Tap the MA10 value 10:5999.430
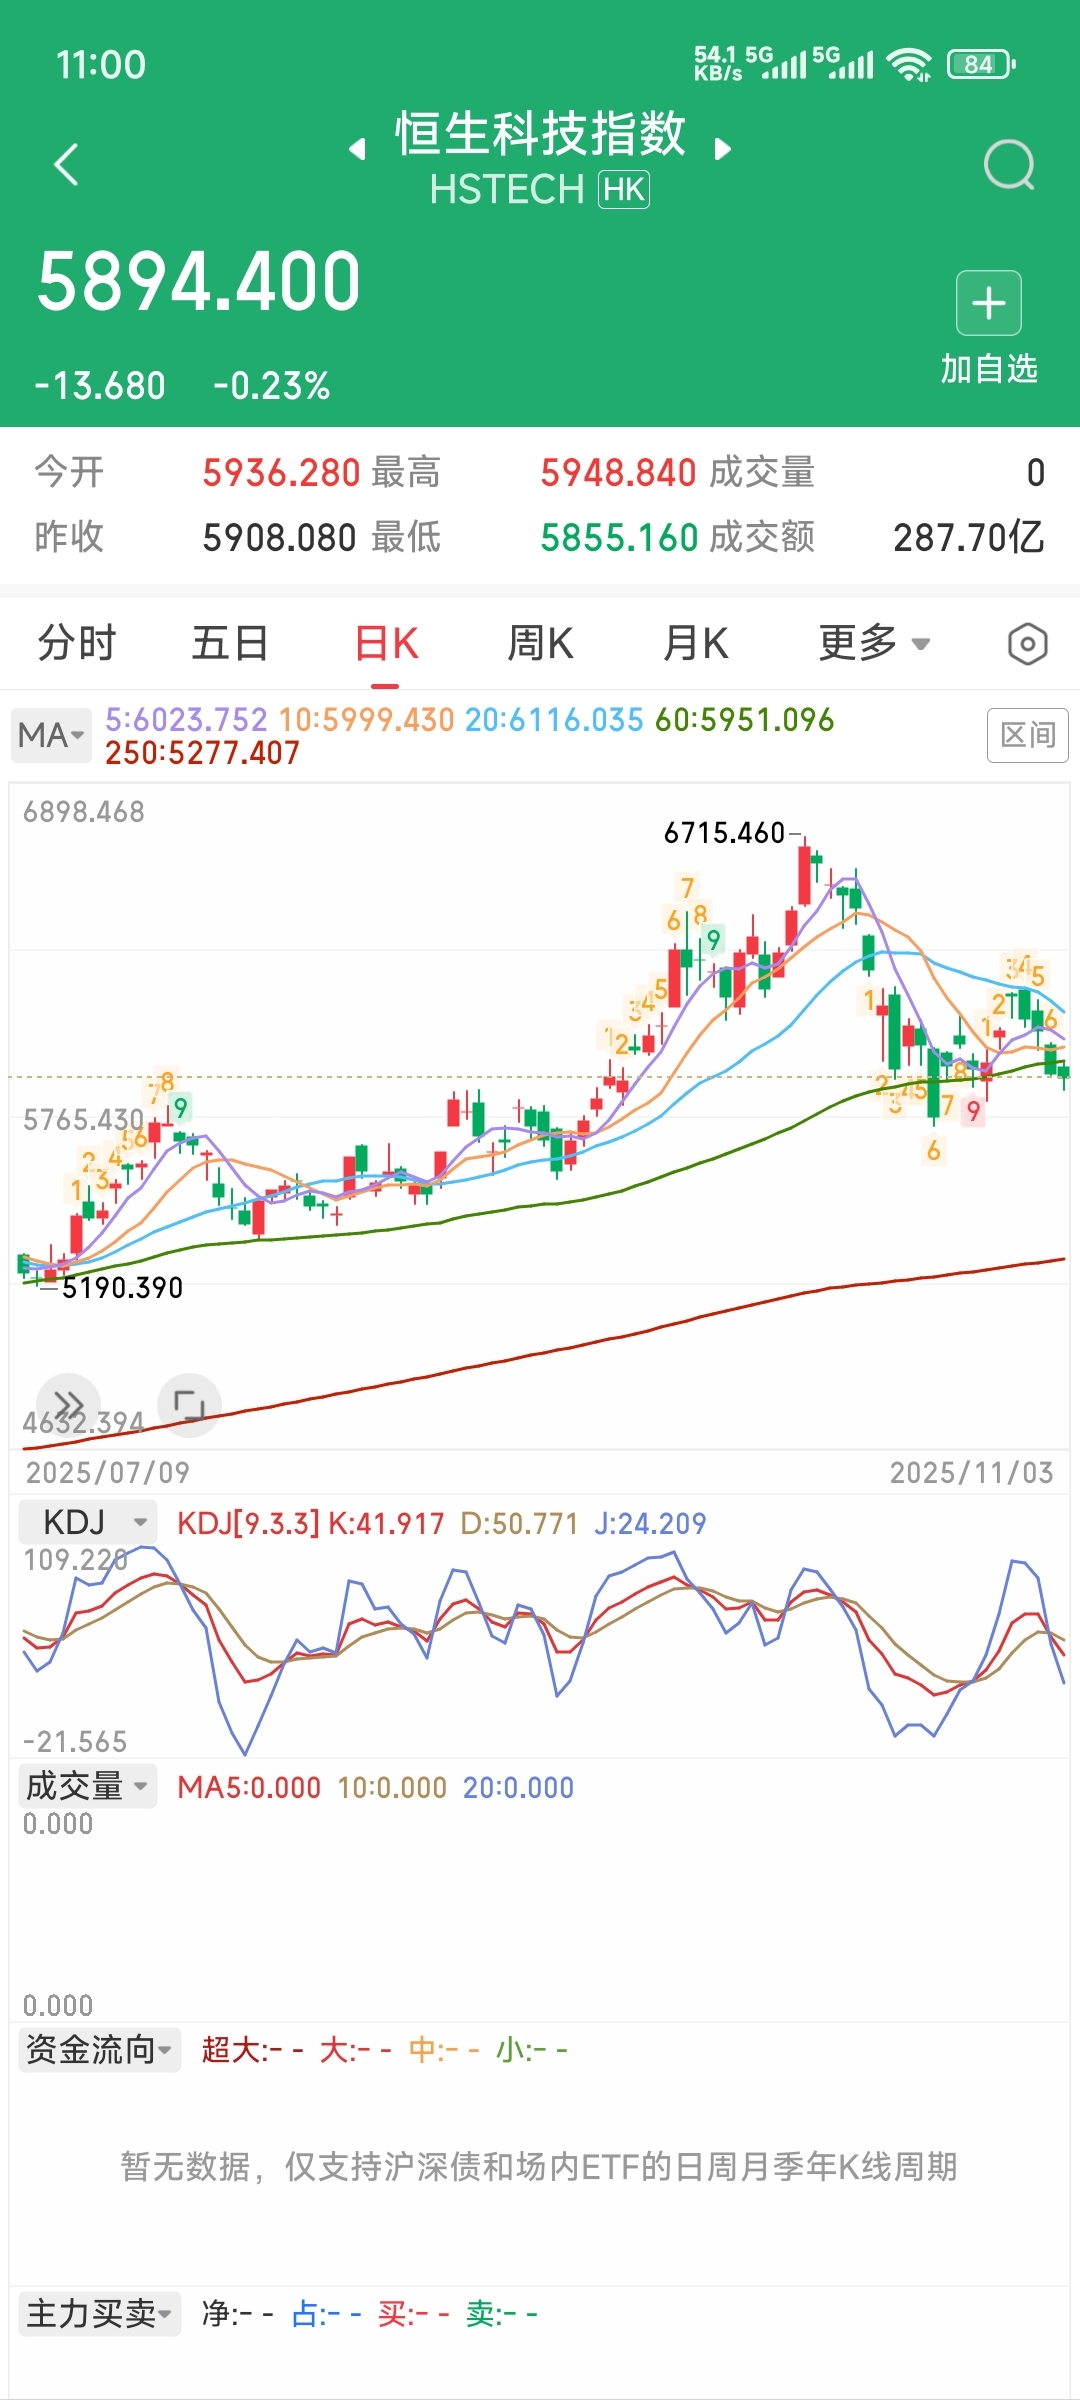 pyautogui.click(x=366, y=720)
